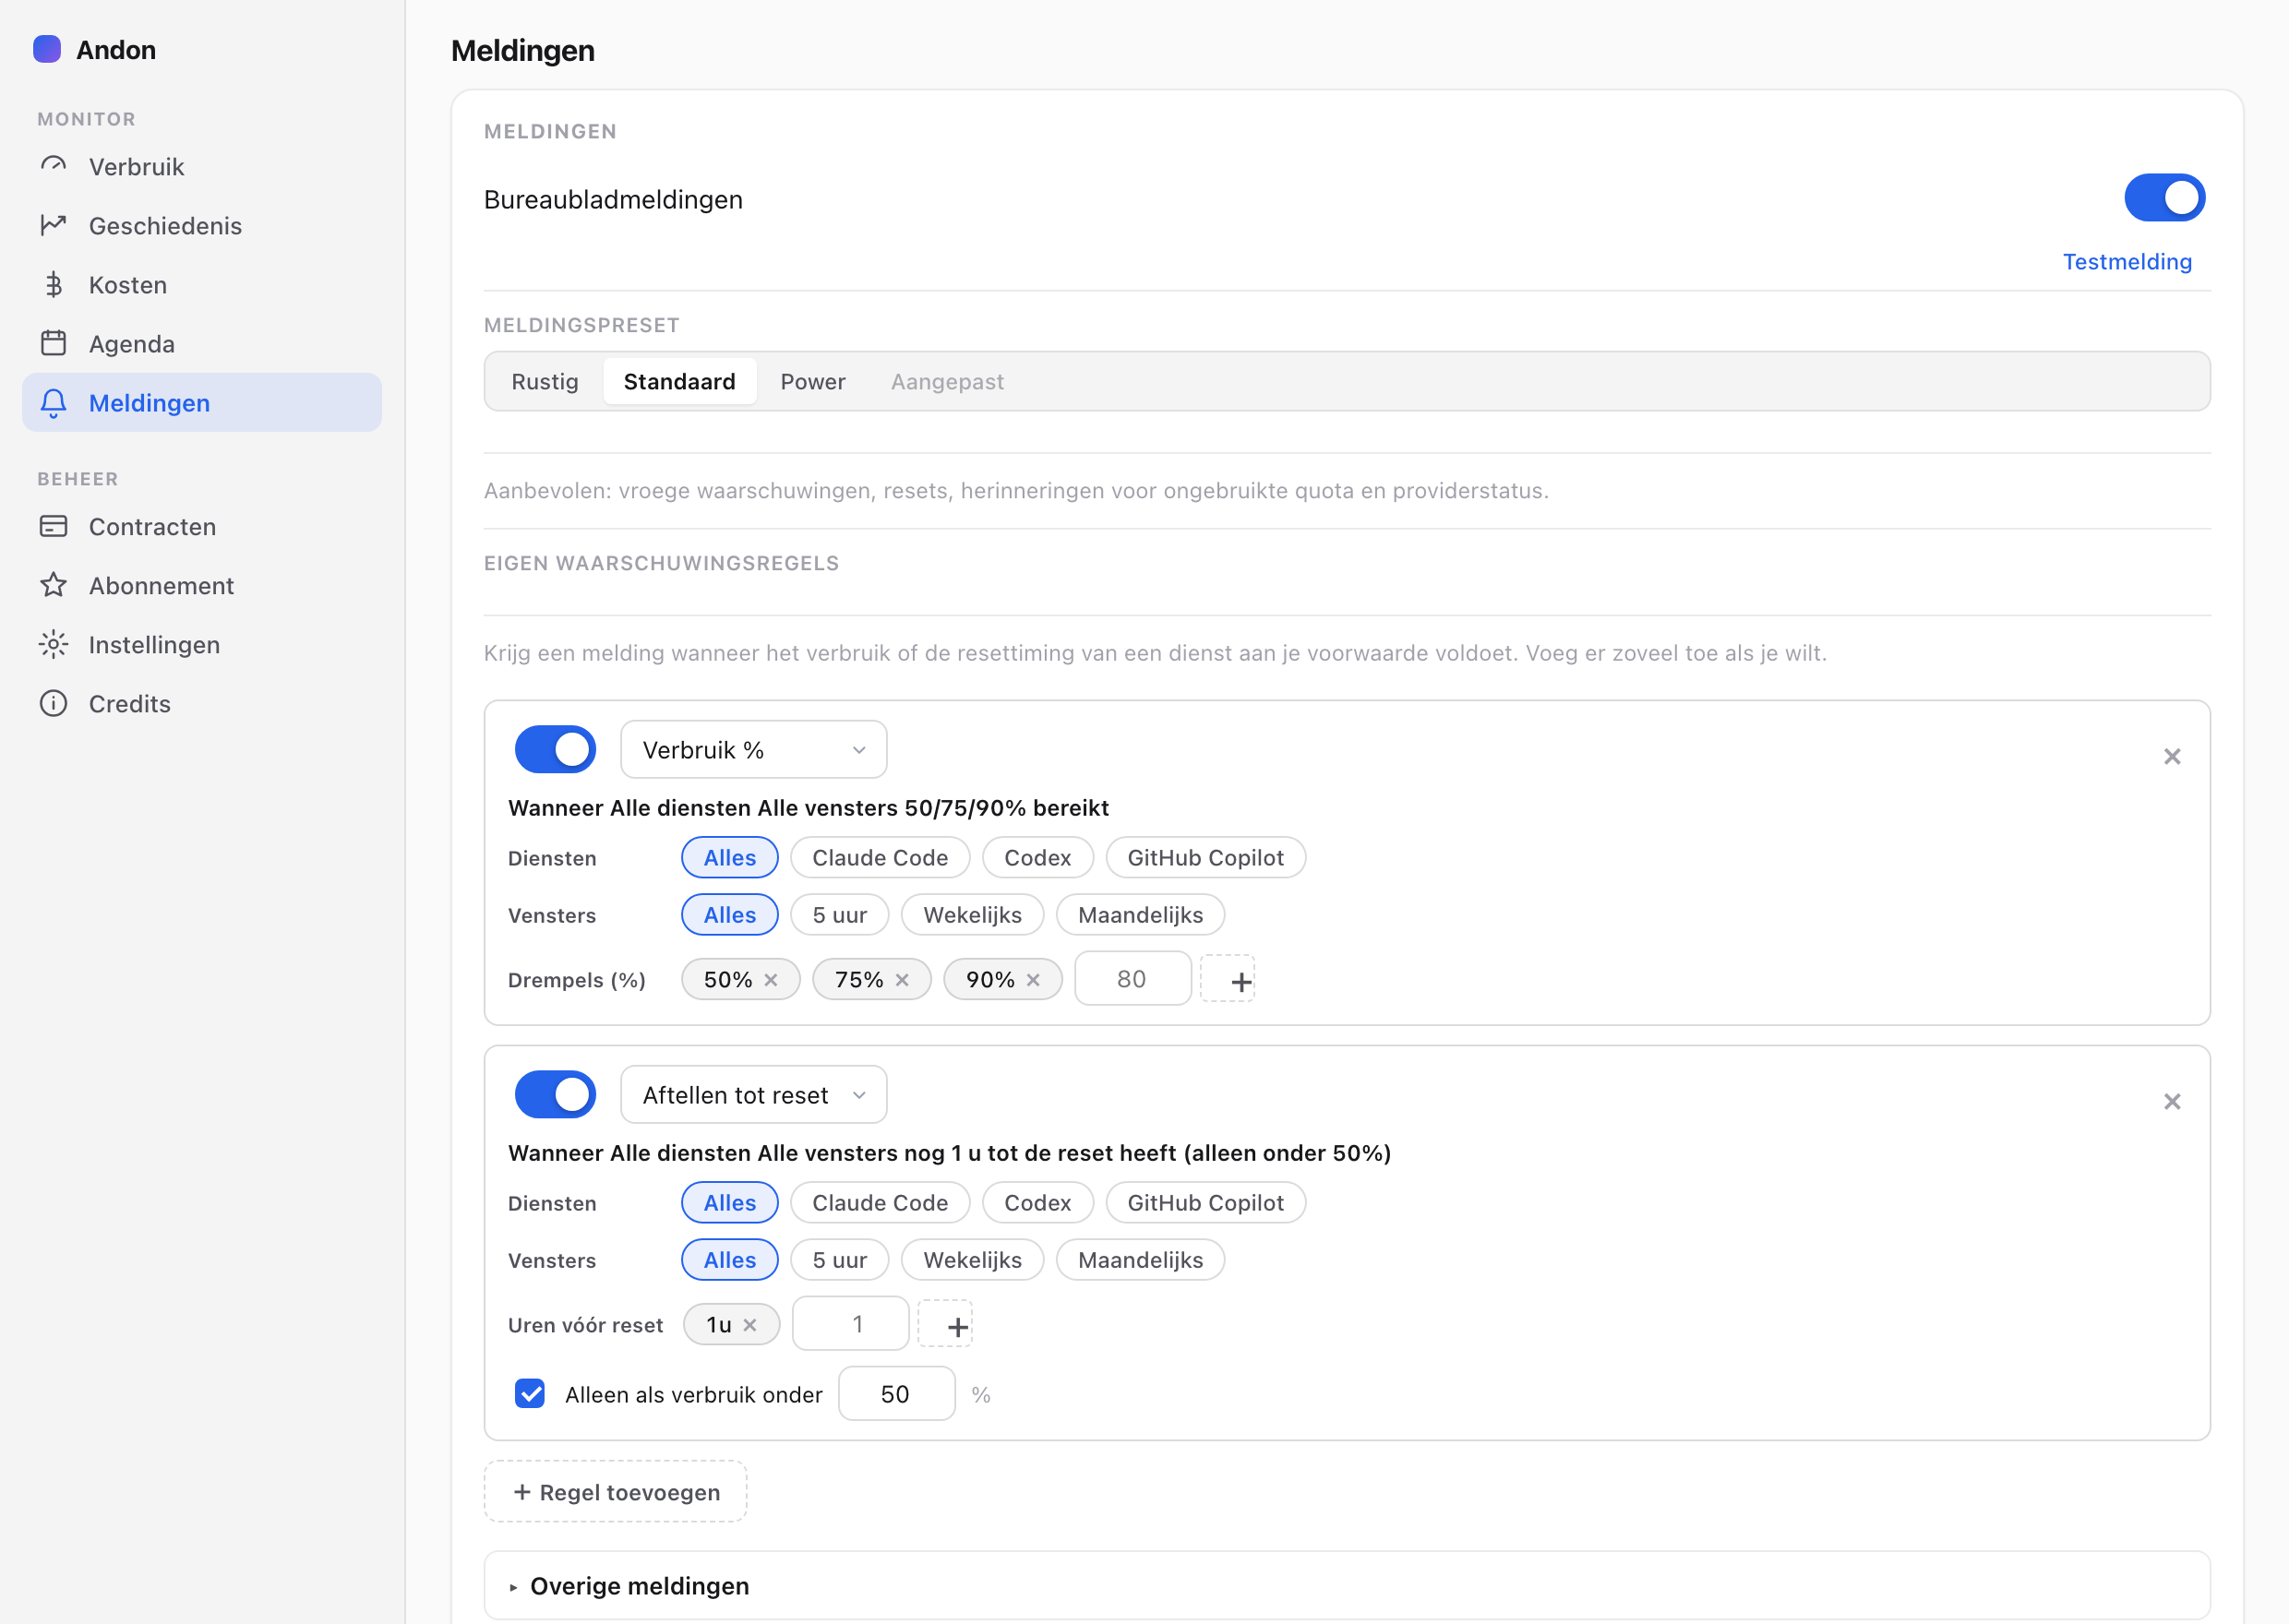The width and height of the screenshot is (2289, 1624).
Task: Add hours value with plus button
Action: (x=946, y=1324)
